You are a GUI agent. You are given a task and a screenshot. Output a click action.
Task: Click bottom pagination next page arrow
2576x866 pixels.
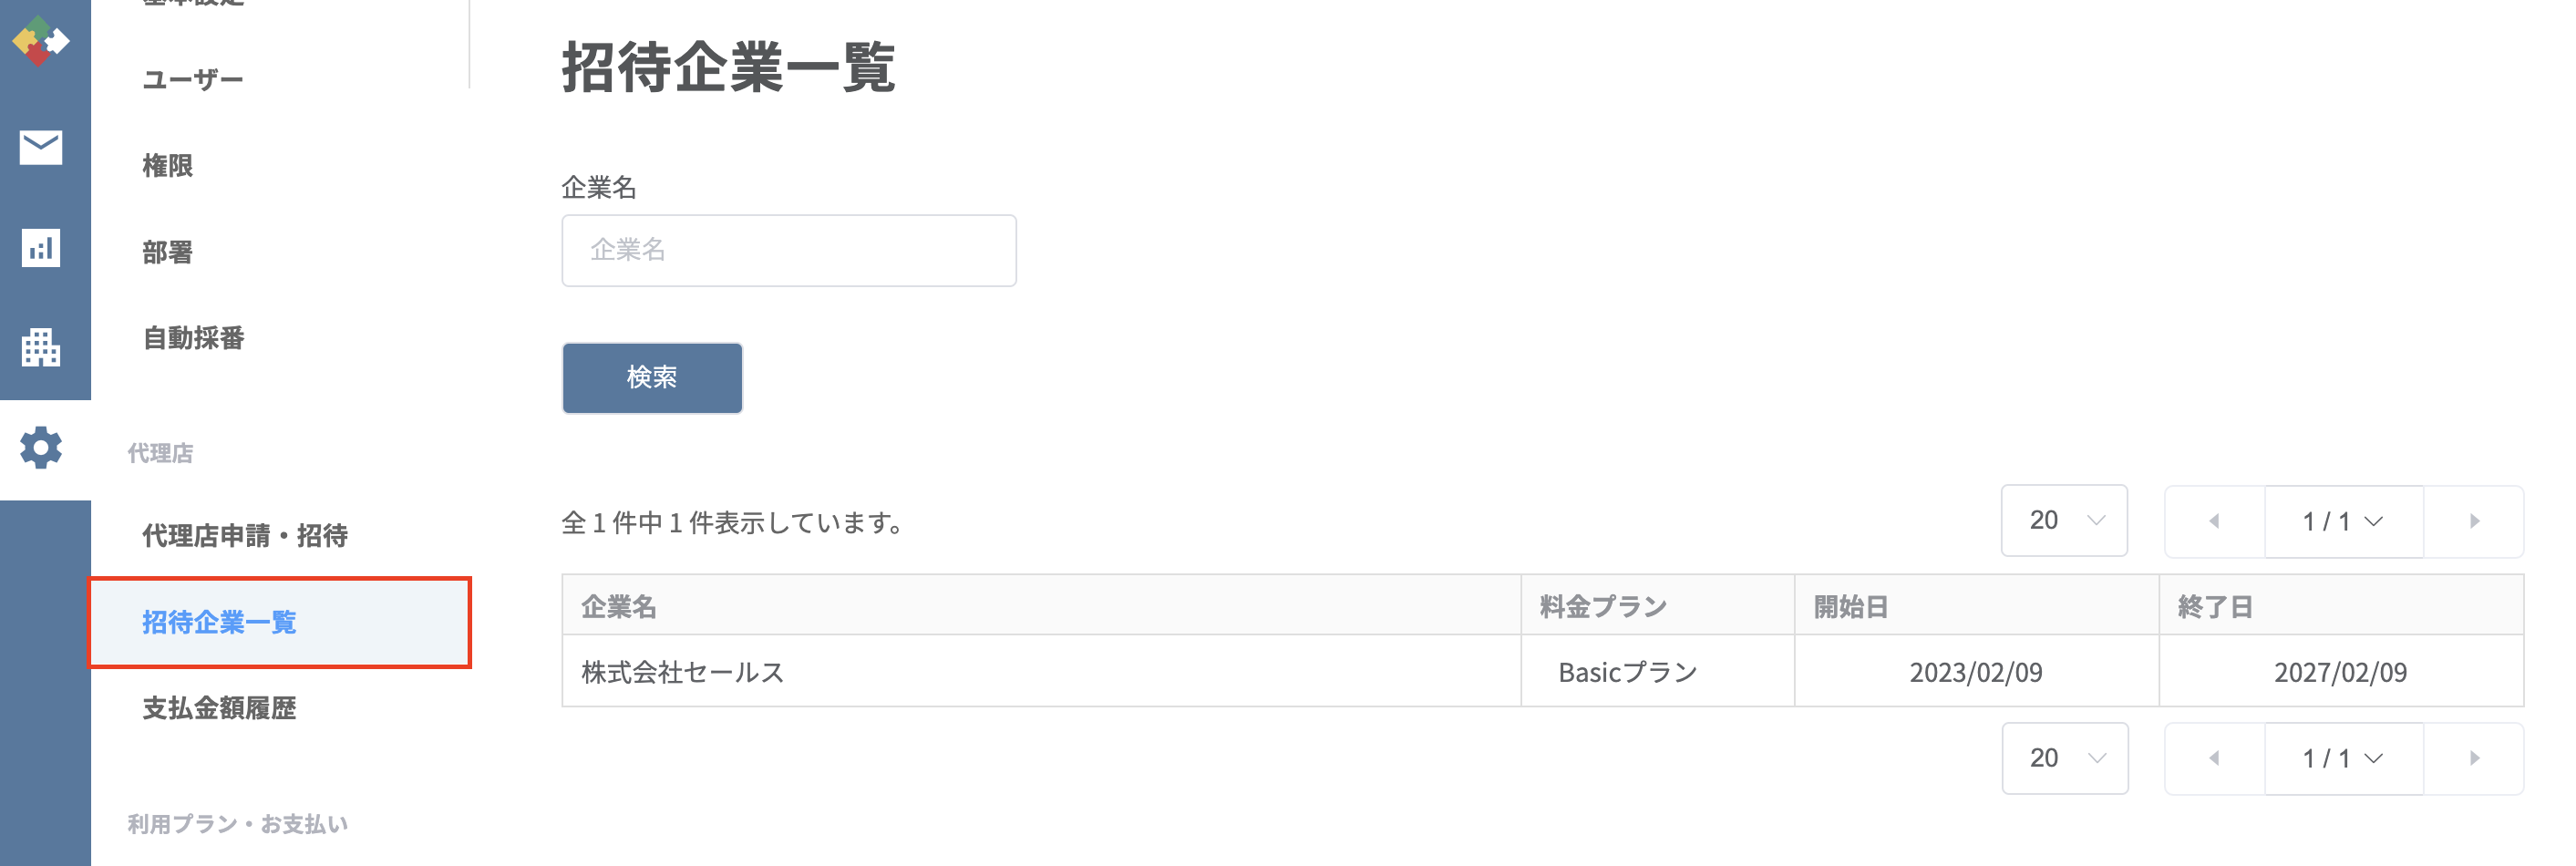(x=2474, y=758)
